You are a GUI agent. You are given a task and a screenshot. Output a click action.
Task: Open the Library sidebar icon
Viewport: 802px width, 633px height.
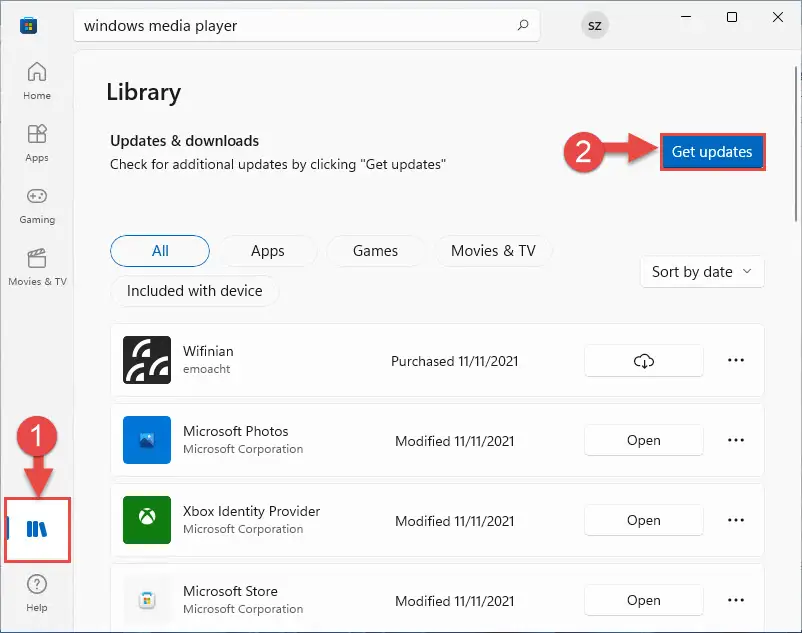point(37,529)
